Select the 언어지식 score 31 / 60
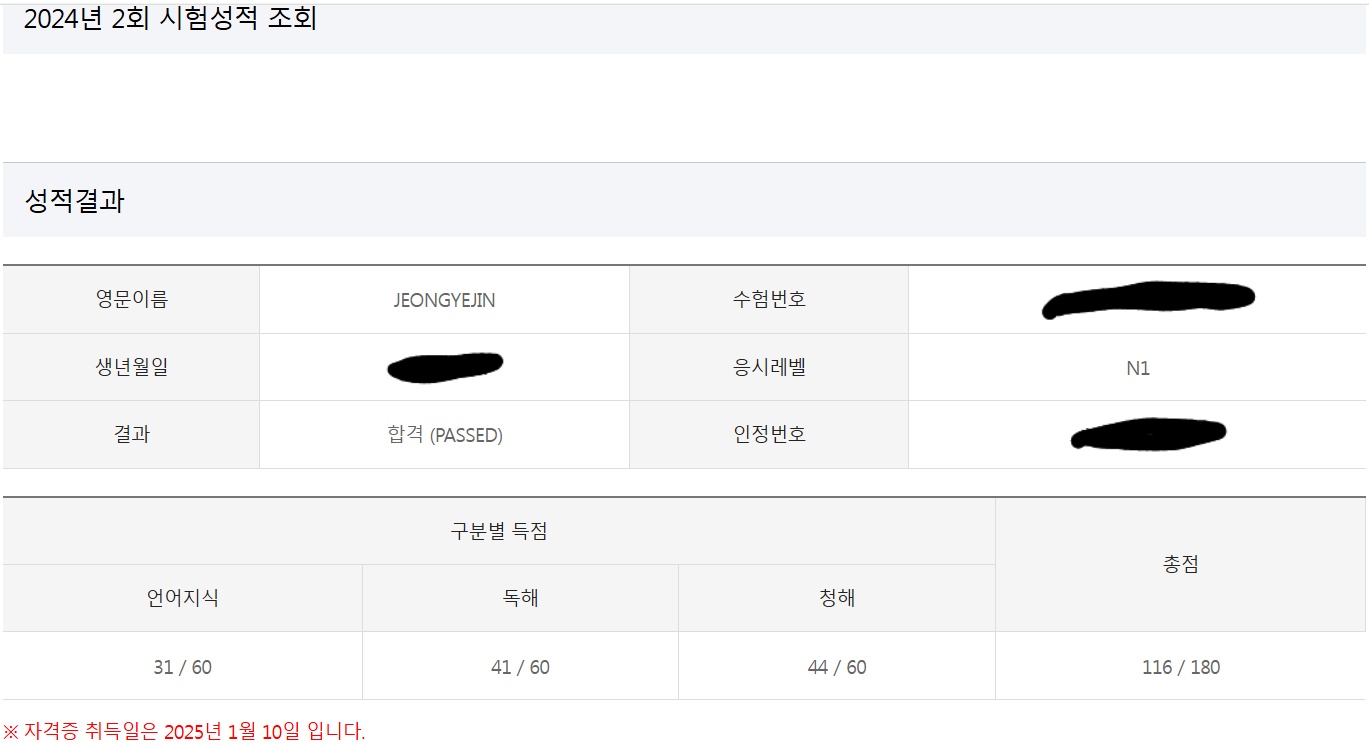Screen dimensions: 1369x747 (x=182, y=667)
